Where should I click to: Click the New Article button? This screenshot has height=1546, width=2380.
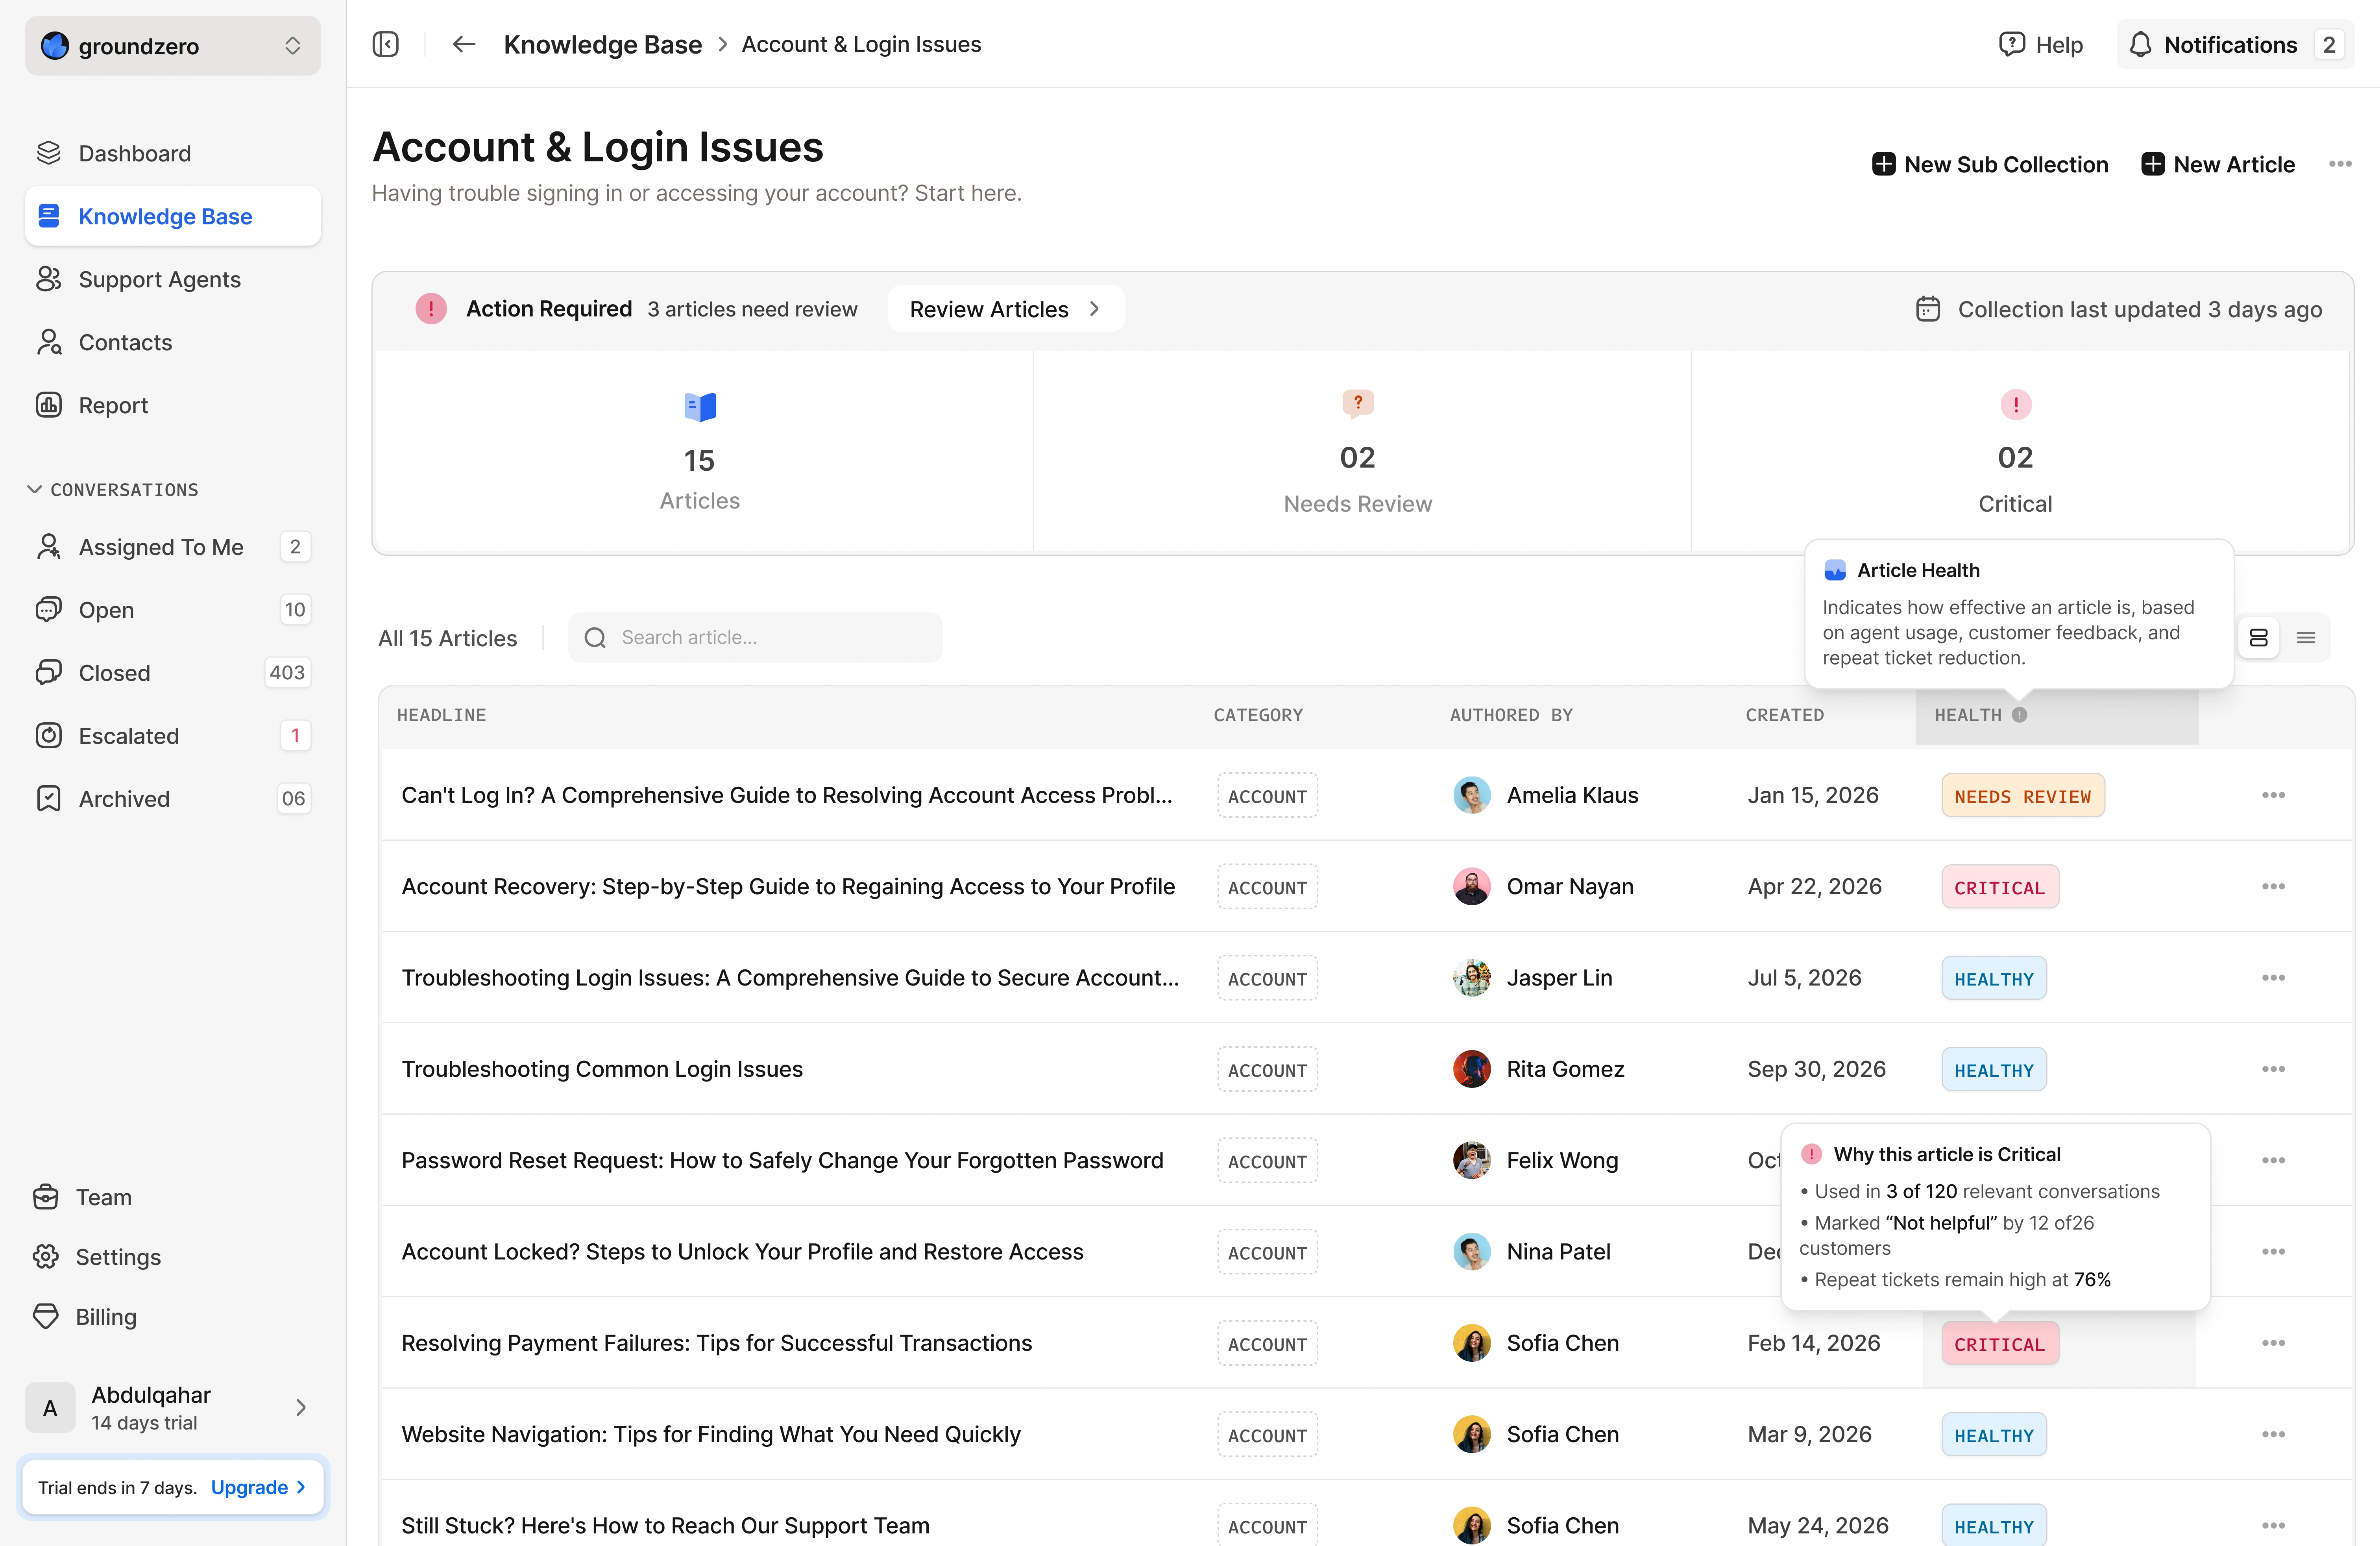pos(2217,164)
